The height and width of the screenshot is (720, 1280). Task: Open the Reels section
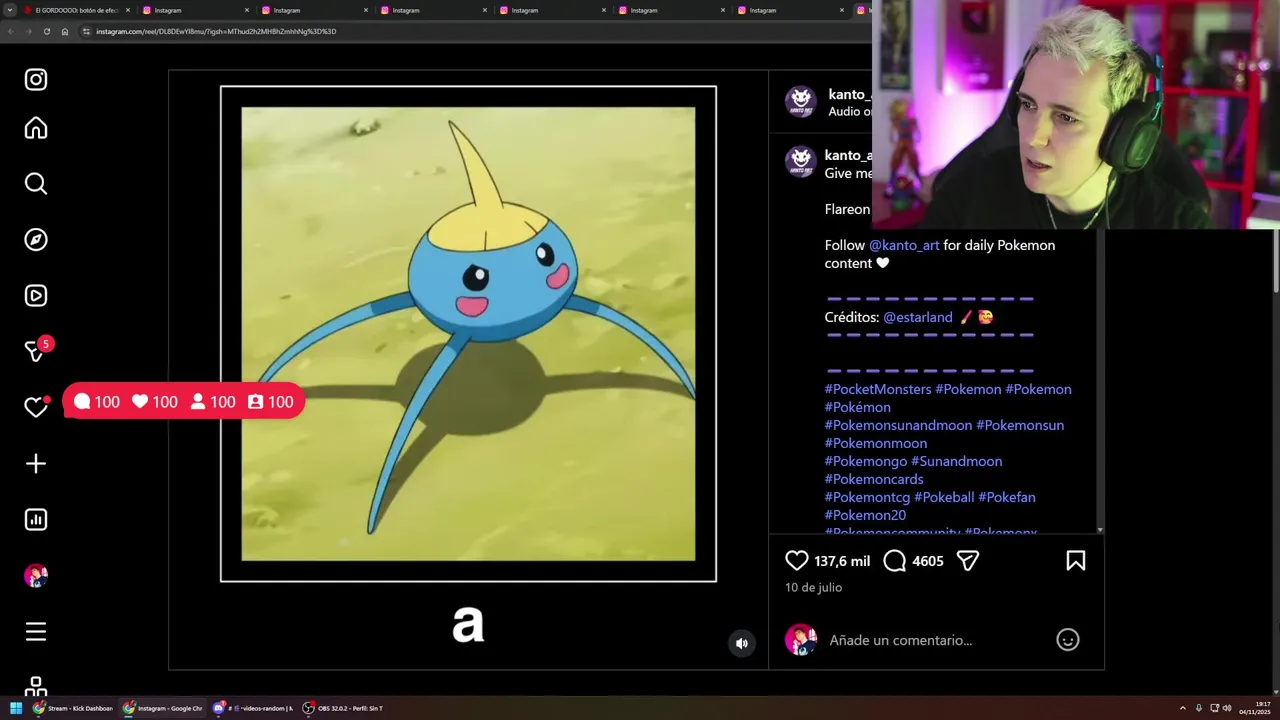[x=36, y=296]
